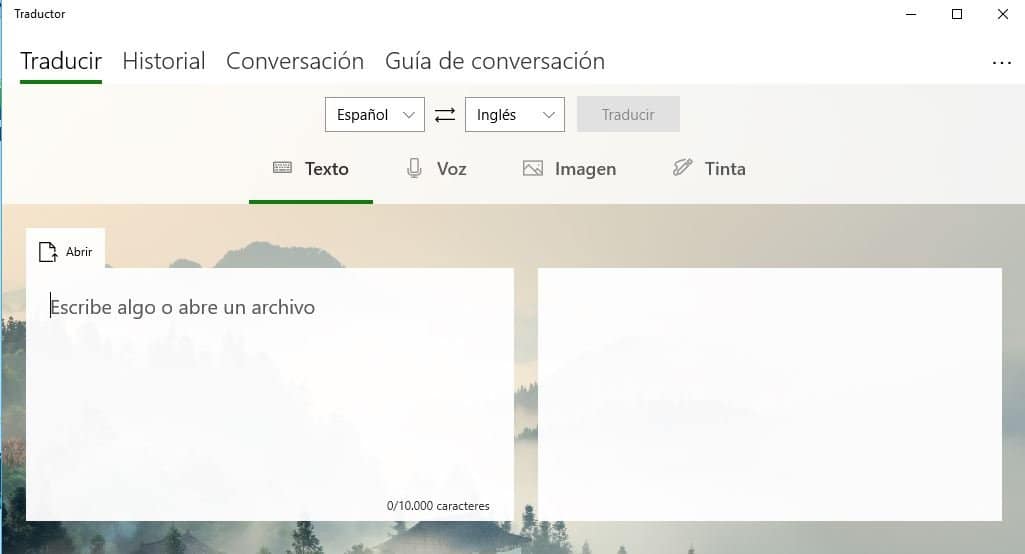Click Abrir to open a file

tap(65, 251)
